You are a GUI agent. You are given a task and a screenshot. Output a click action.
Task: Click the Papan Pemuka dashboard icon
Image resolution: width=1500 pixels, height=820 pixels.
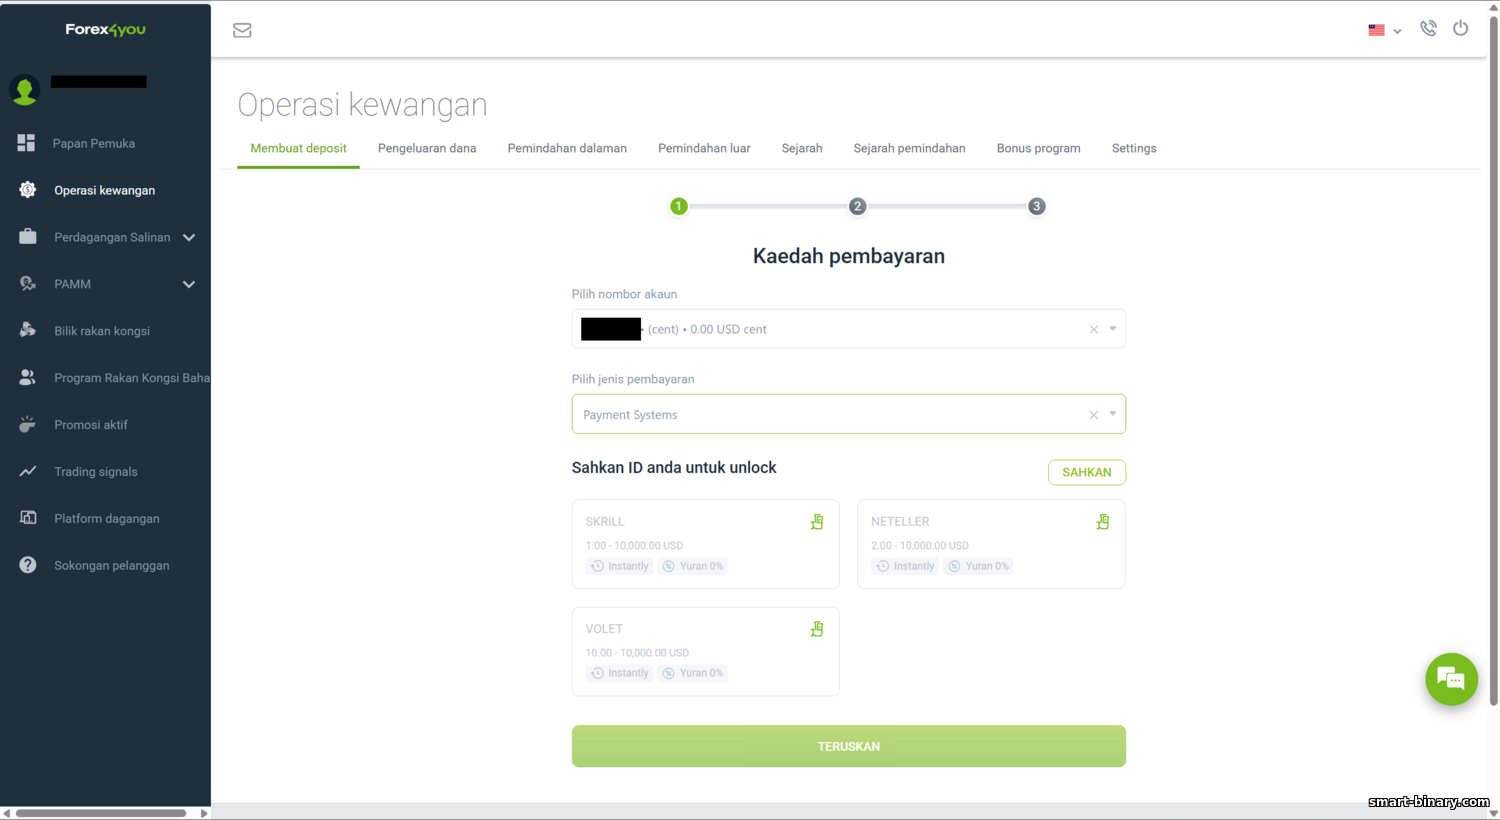click(27, 143)
